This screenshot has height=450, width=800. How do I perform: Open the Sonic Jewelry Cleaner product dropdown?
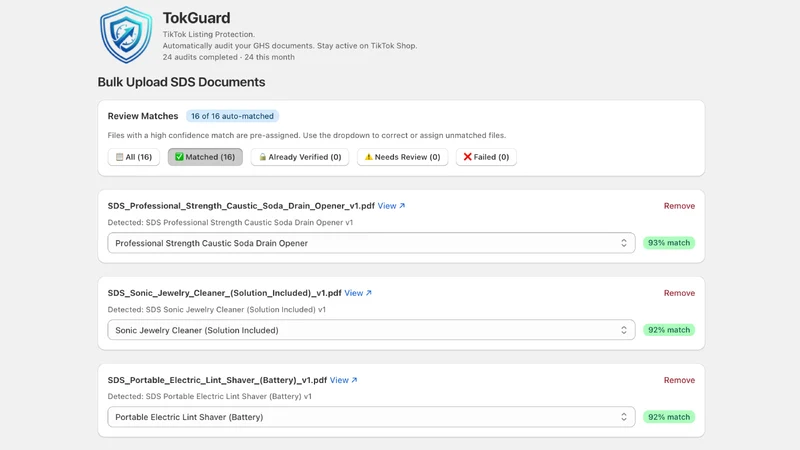[371, 330]
